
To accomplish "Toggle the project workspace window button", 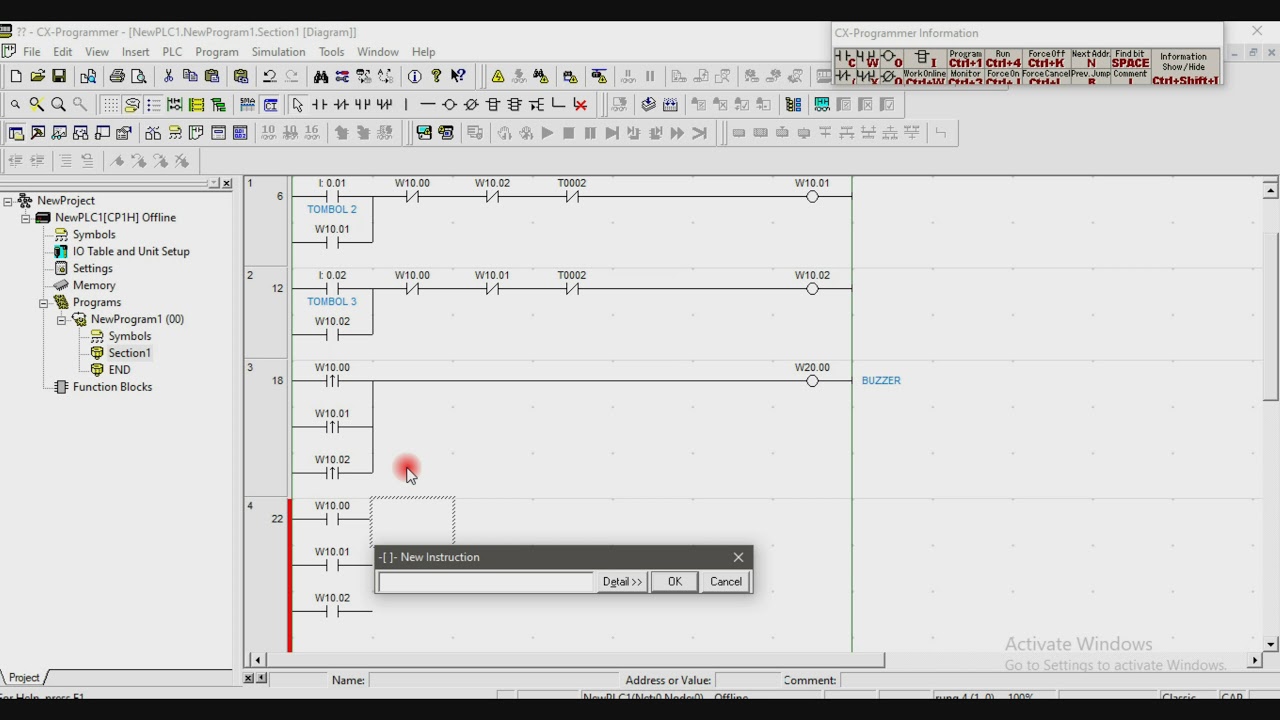I will pyautogui.click(x=16, y=133).
